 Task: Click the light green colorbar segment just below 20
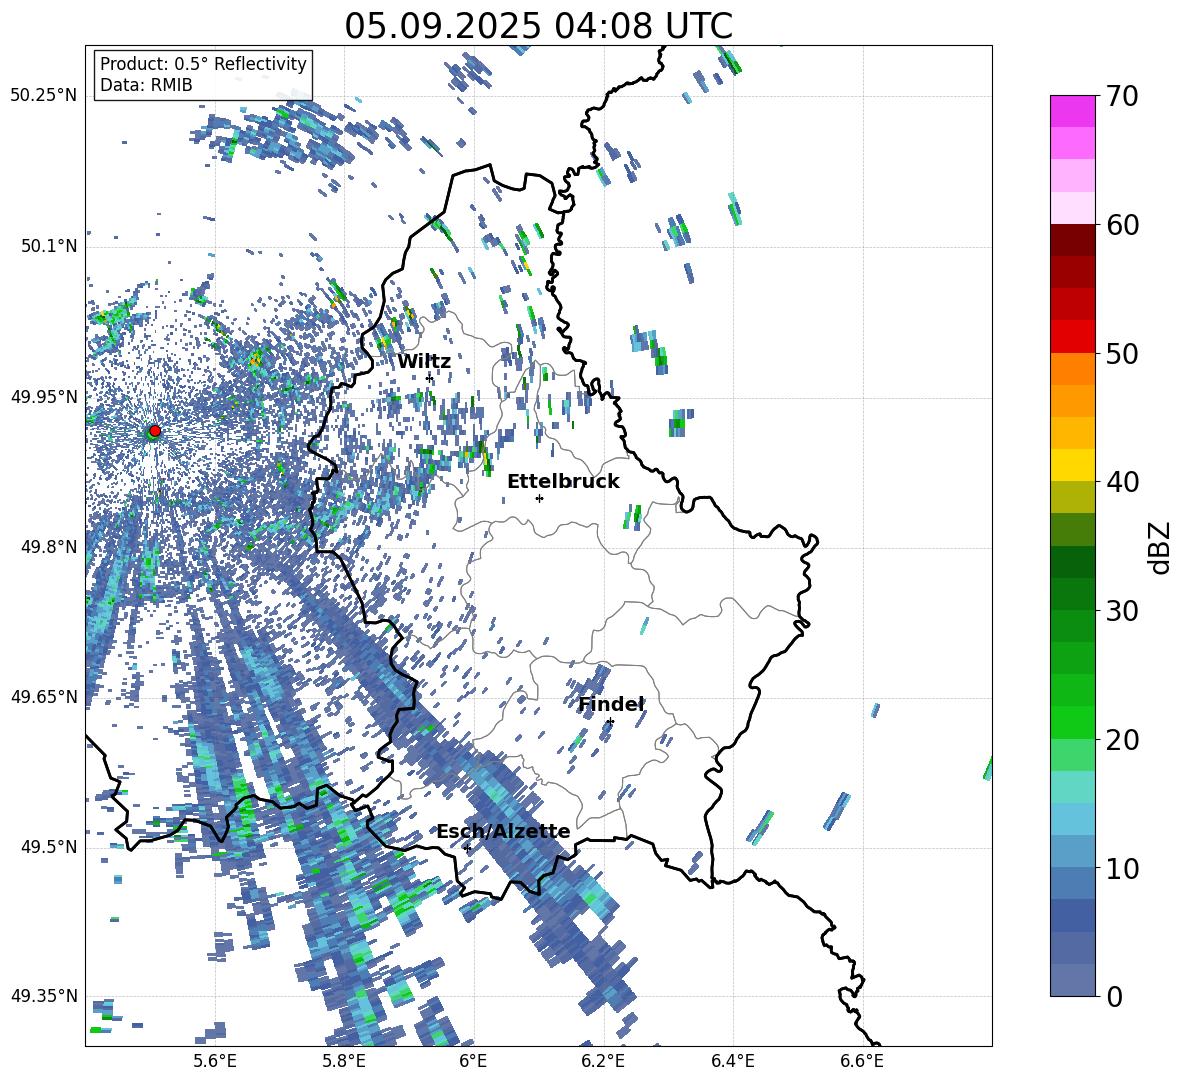click(x=1072, y=755)
